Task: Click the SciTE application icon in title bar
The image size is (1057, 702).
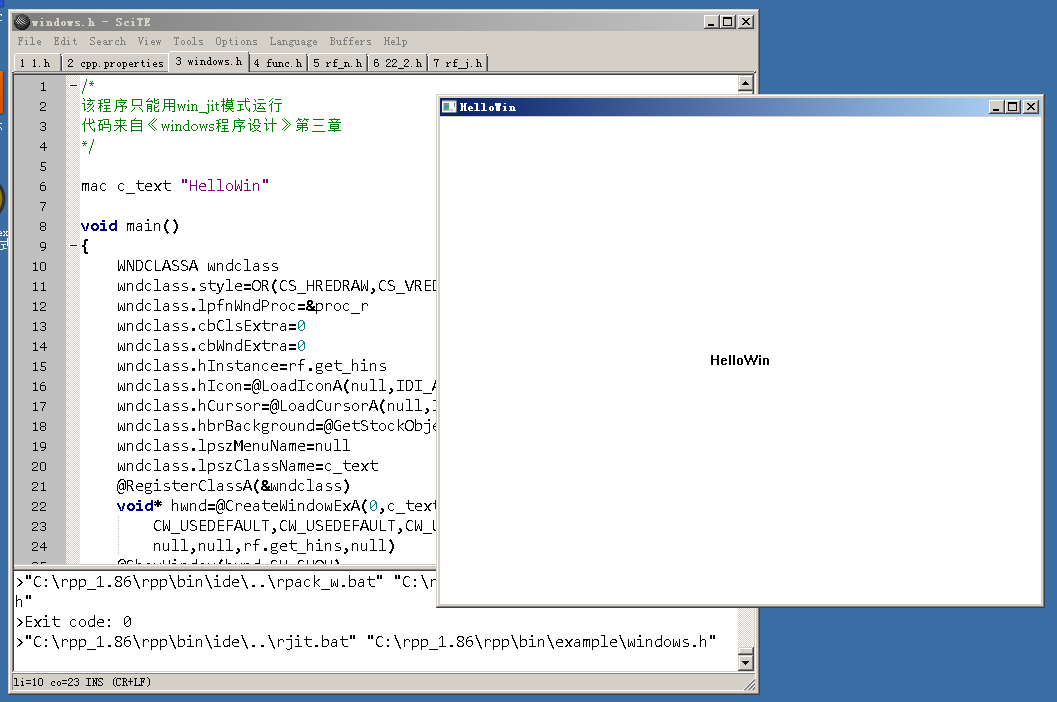Action: coord(22,22)
